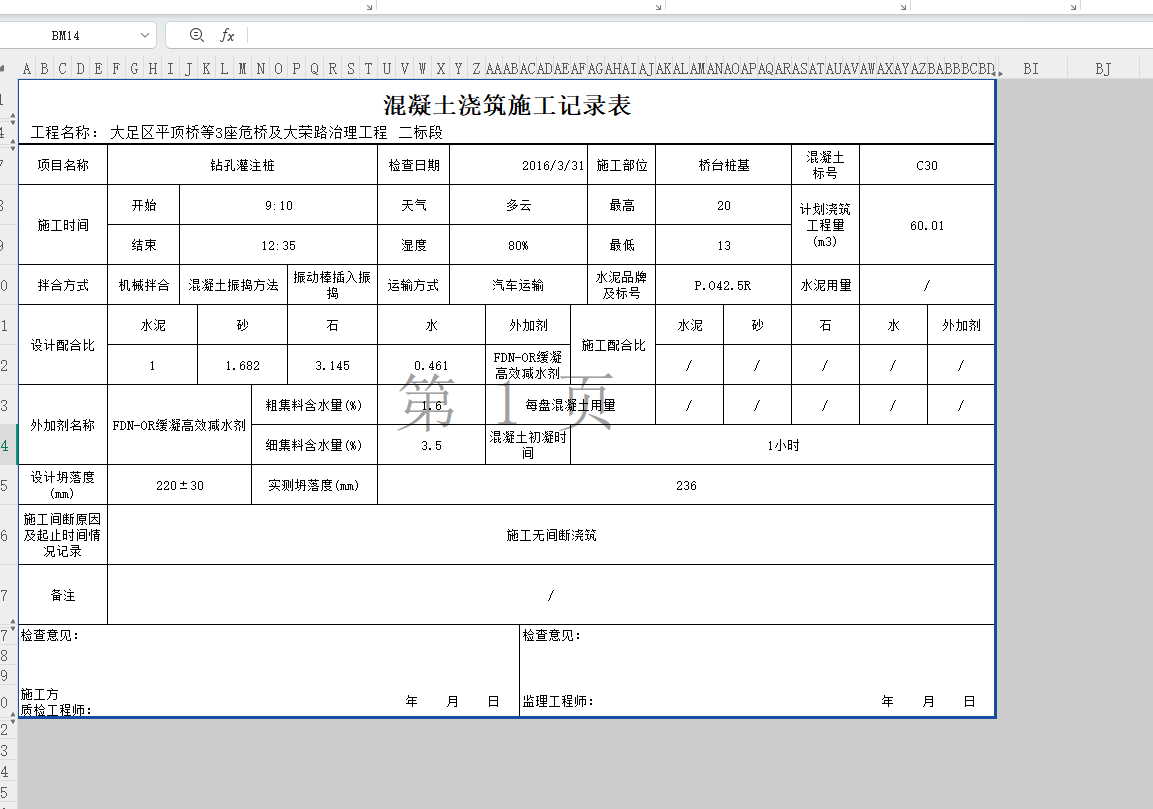This screenshot has width=1153, height=809.
Task: Click the planned volume cell 60.01
Action: point(926,226)
